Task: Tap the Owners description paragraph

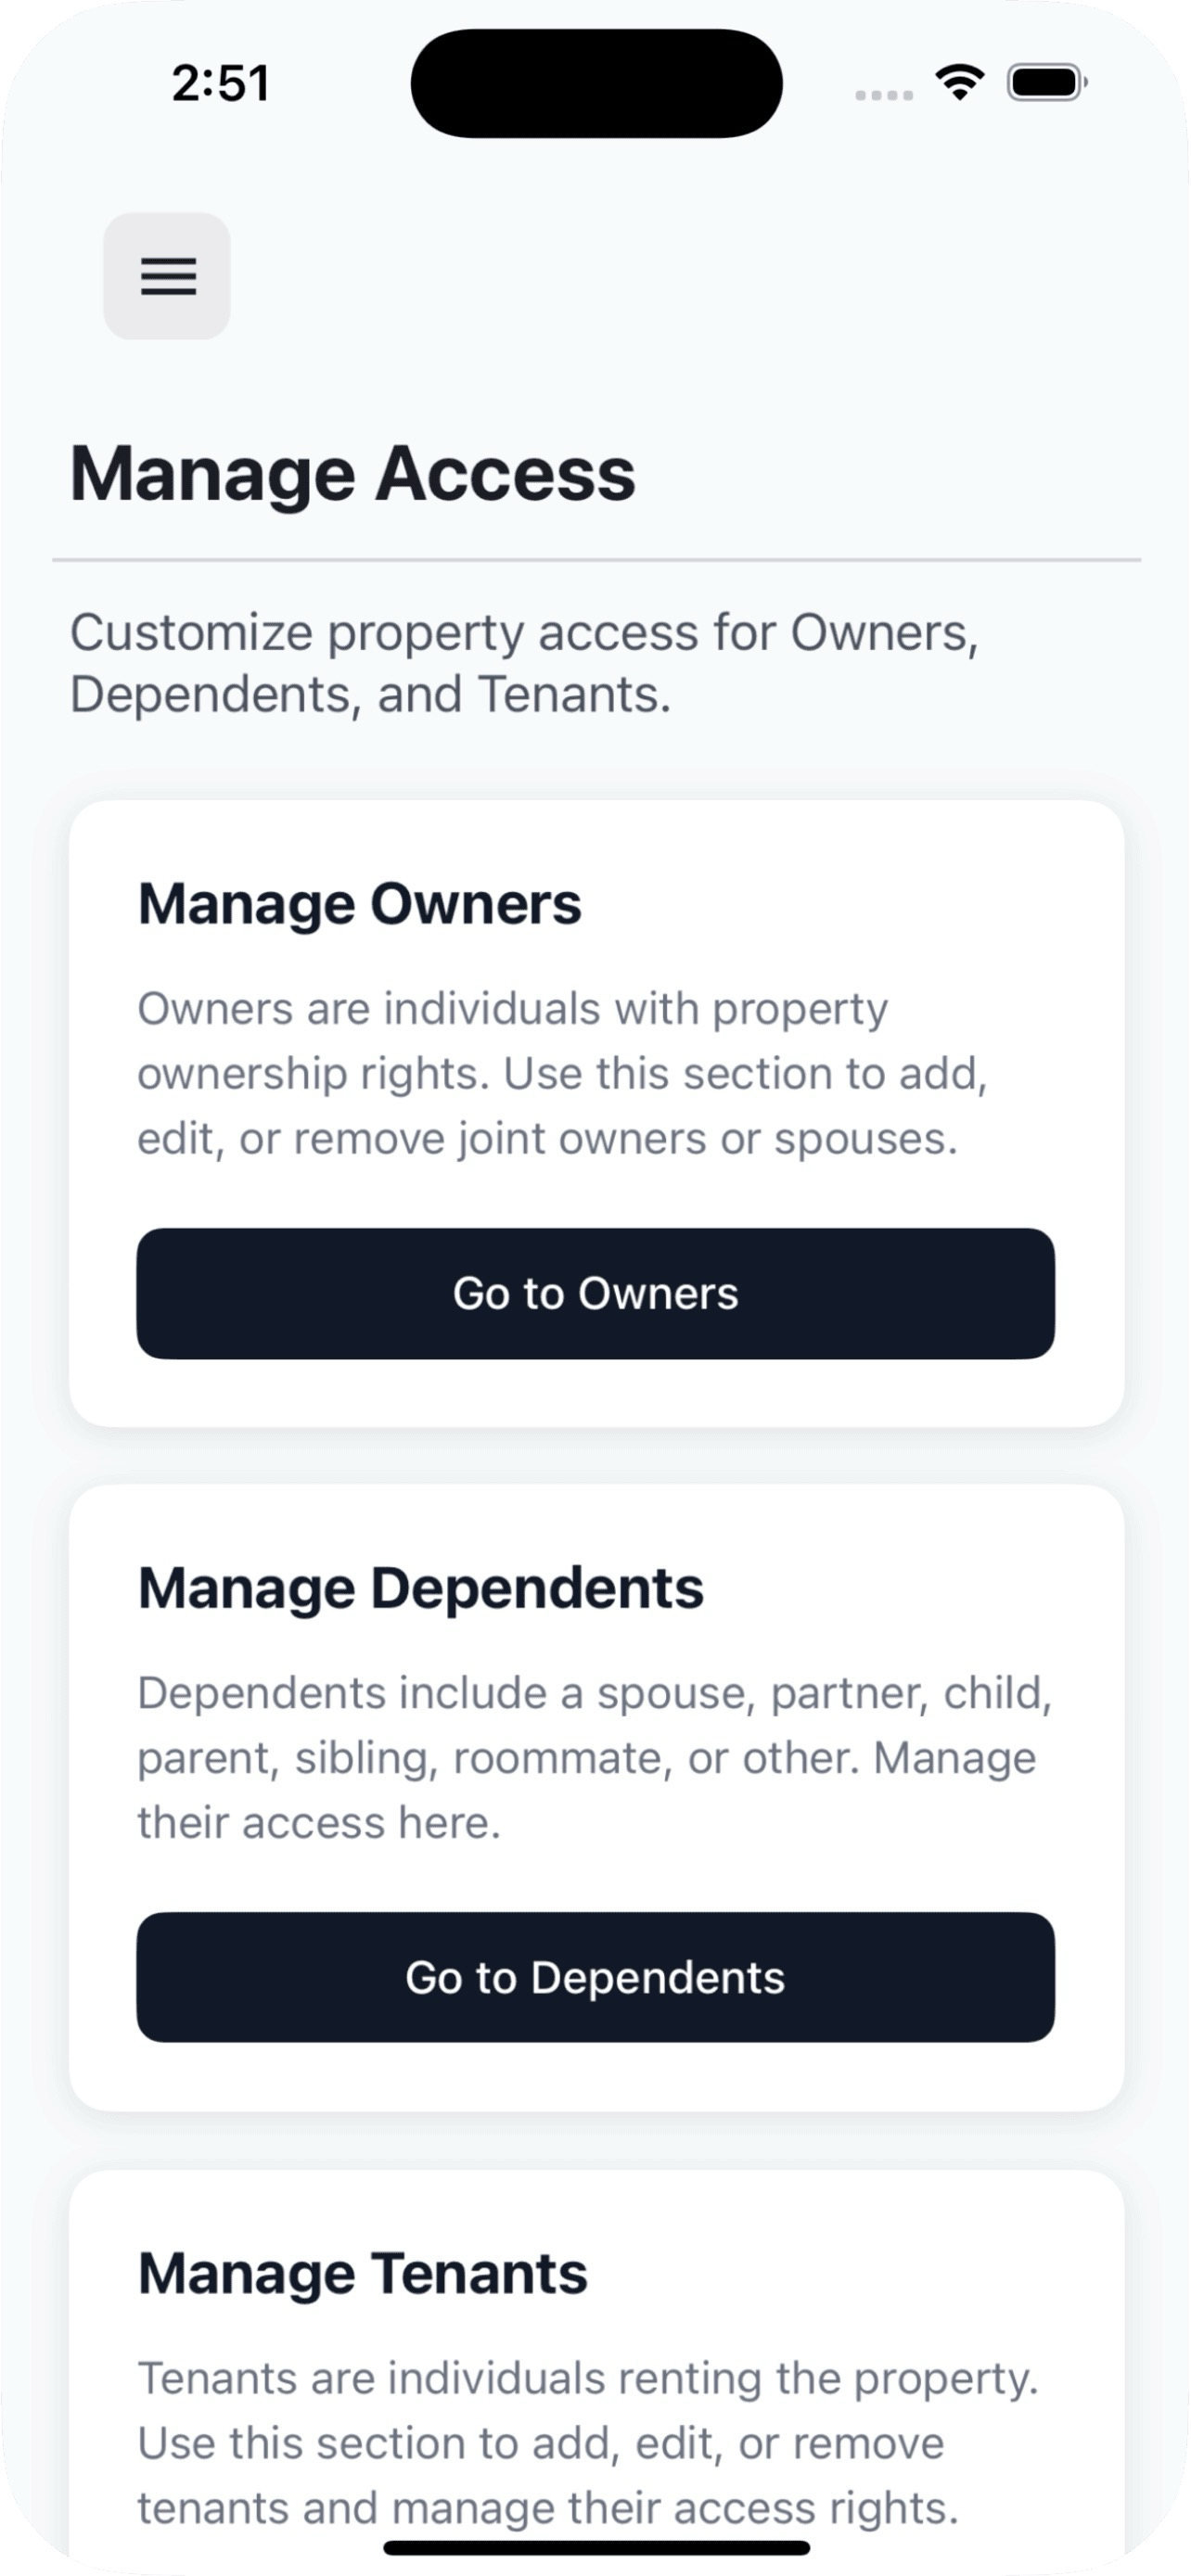Action: click(x=562, y=1073)
